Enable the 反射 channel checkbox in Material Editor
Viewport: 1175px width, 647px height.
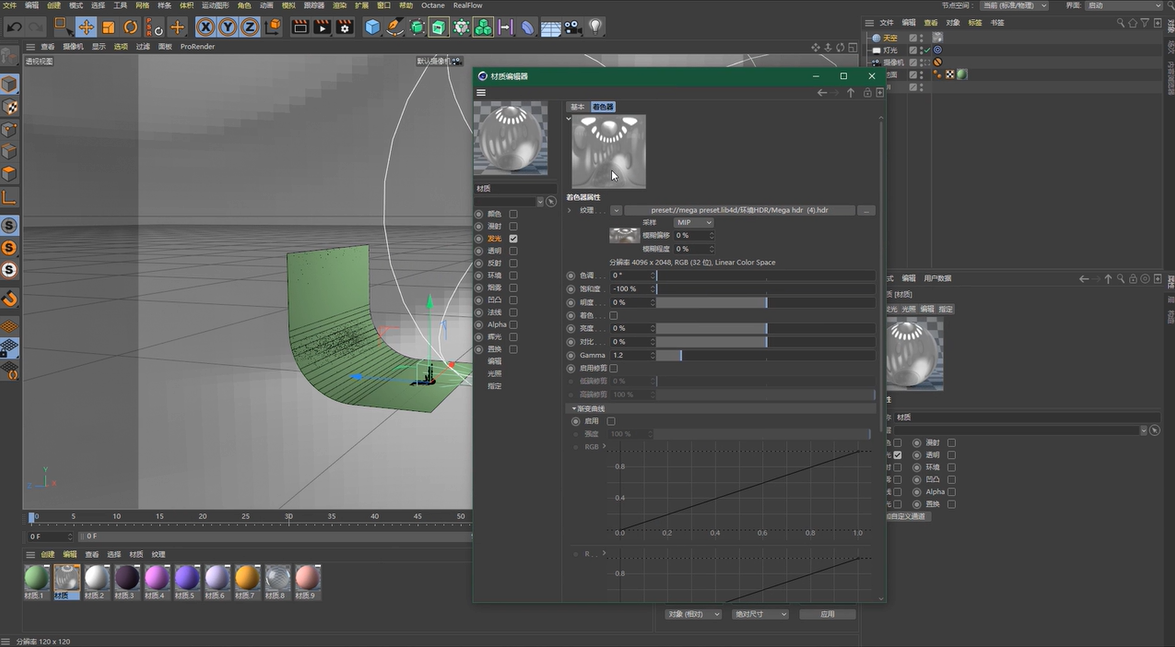click(x=513, y=263)
